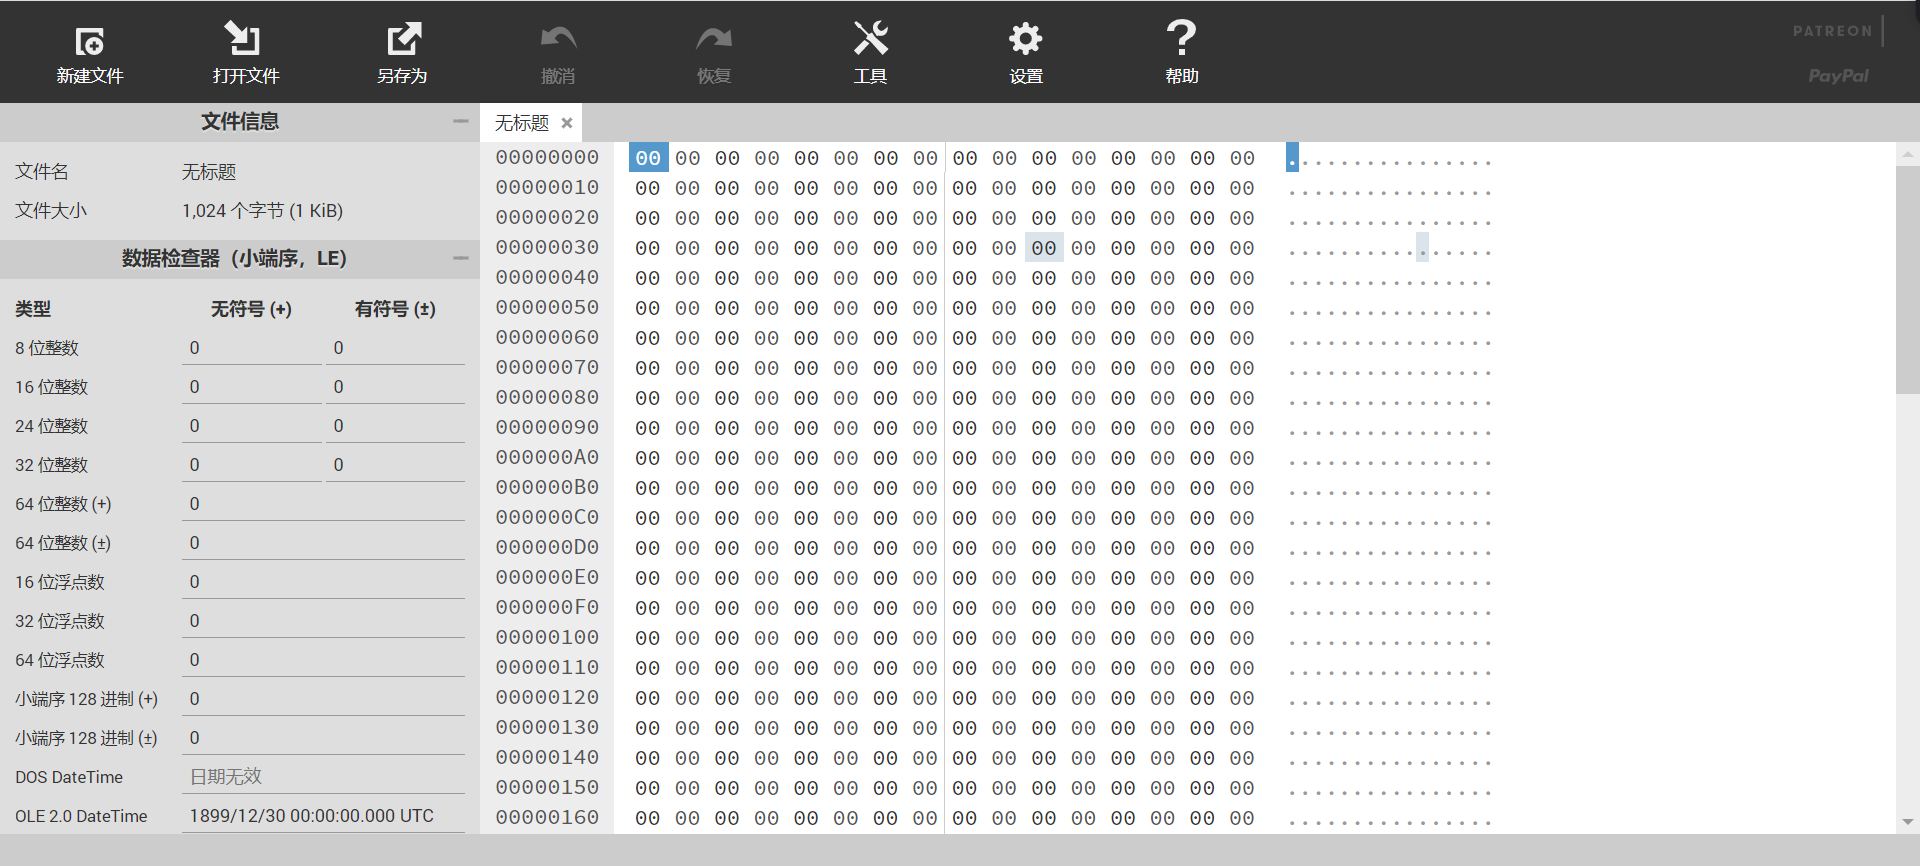Select the first byte in row 00000150
Viewport: 1920px width, 866px height.
coord(648,788)
